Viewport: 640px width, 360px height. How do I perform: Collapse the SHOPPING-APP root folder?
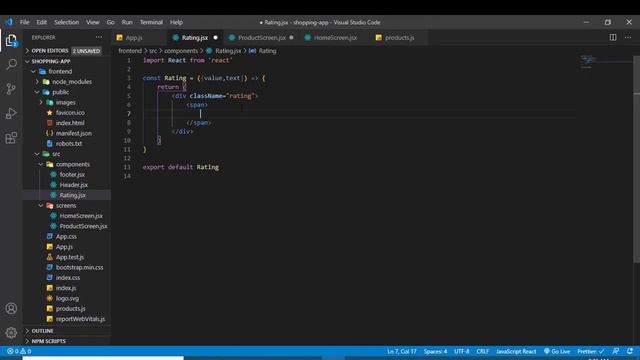(27, 61)
